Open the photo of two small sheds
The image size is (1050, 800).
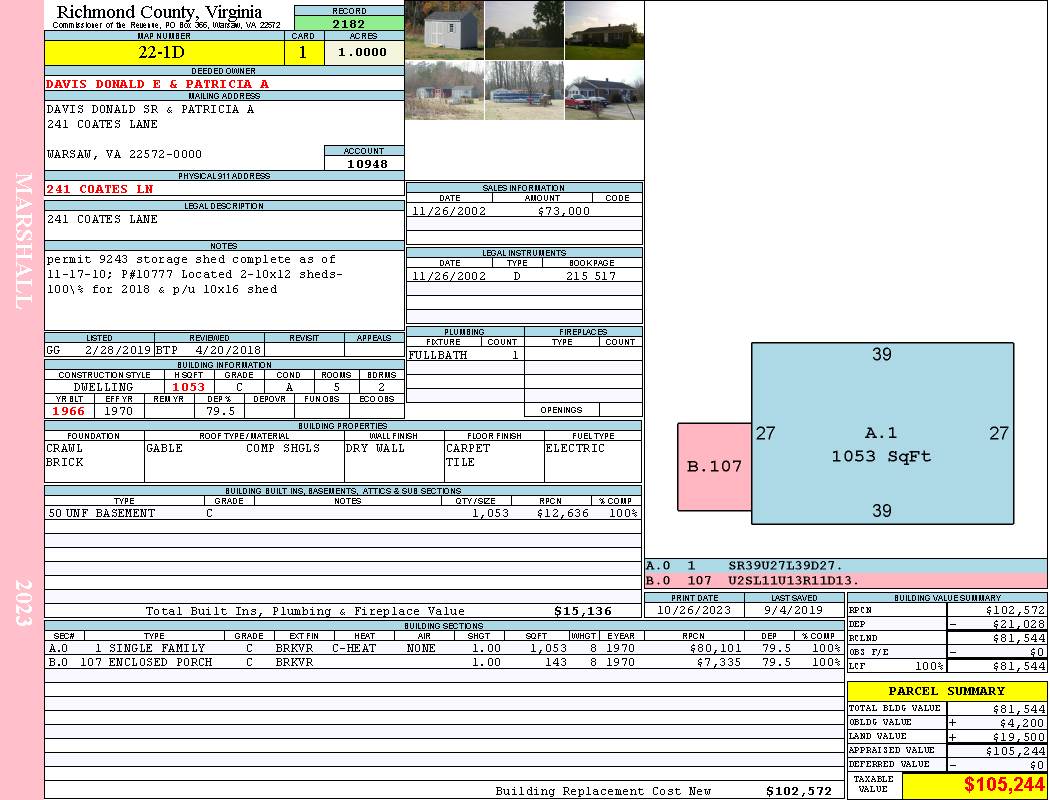444,91
